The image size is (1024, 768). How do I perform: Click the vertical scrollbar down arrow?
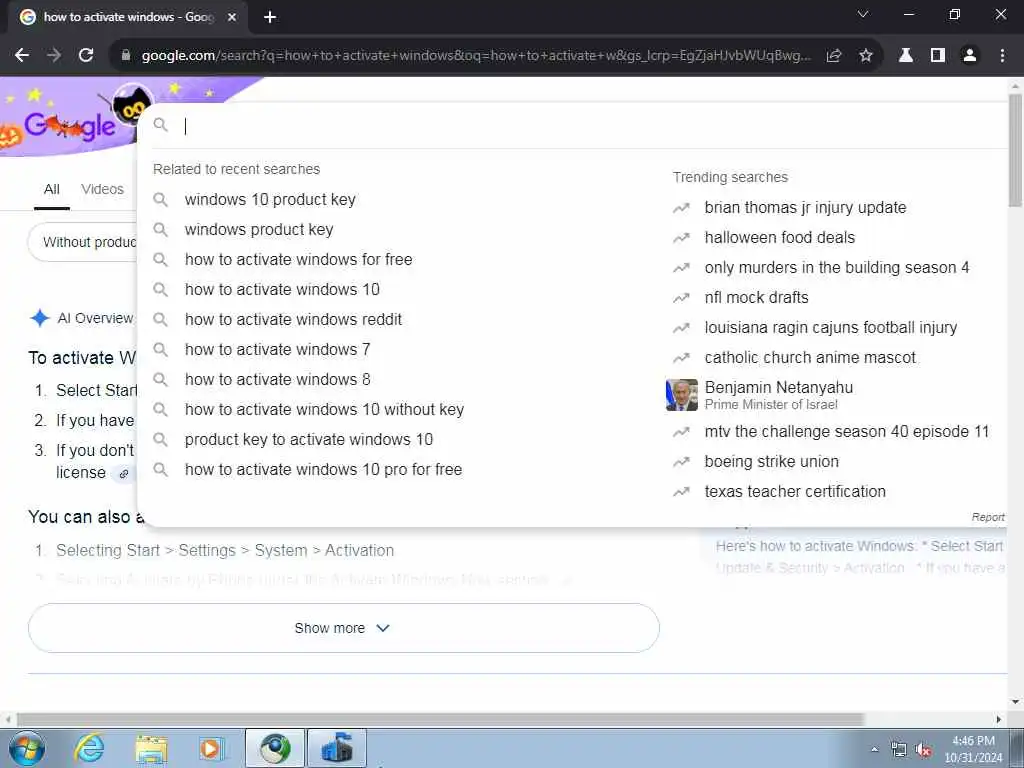pyautogui.click(x=1015, y=702)
